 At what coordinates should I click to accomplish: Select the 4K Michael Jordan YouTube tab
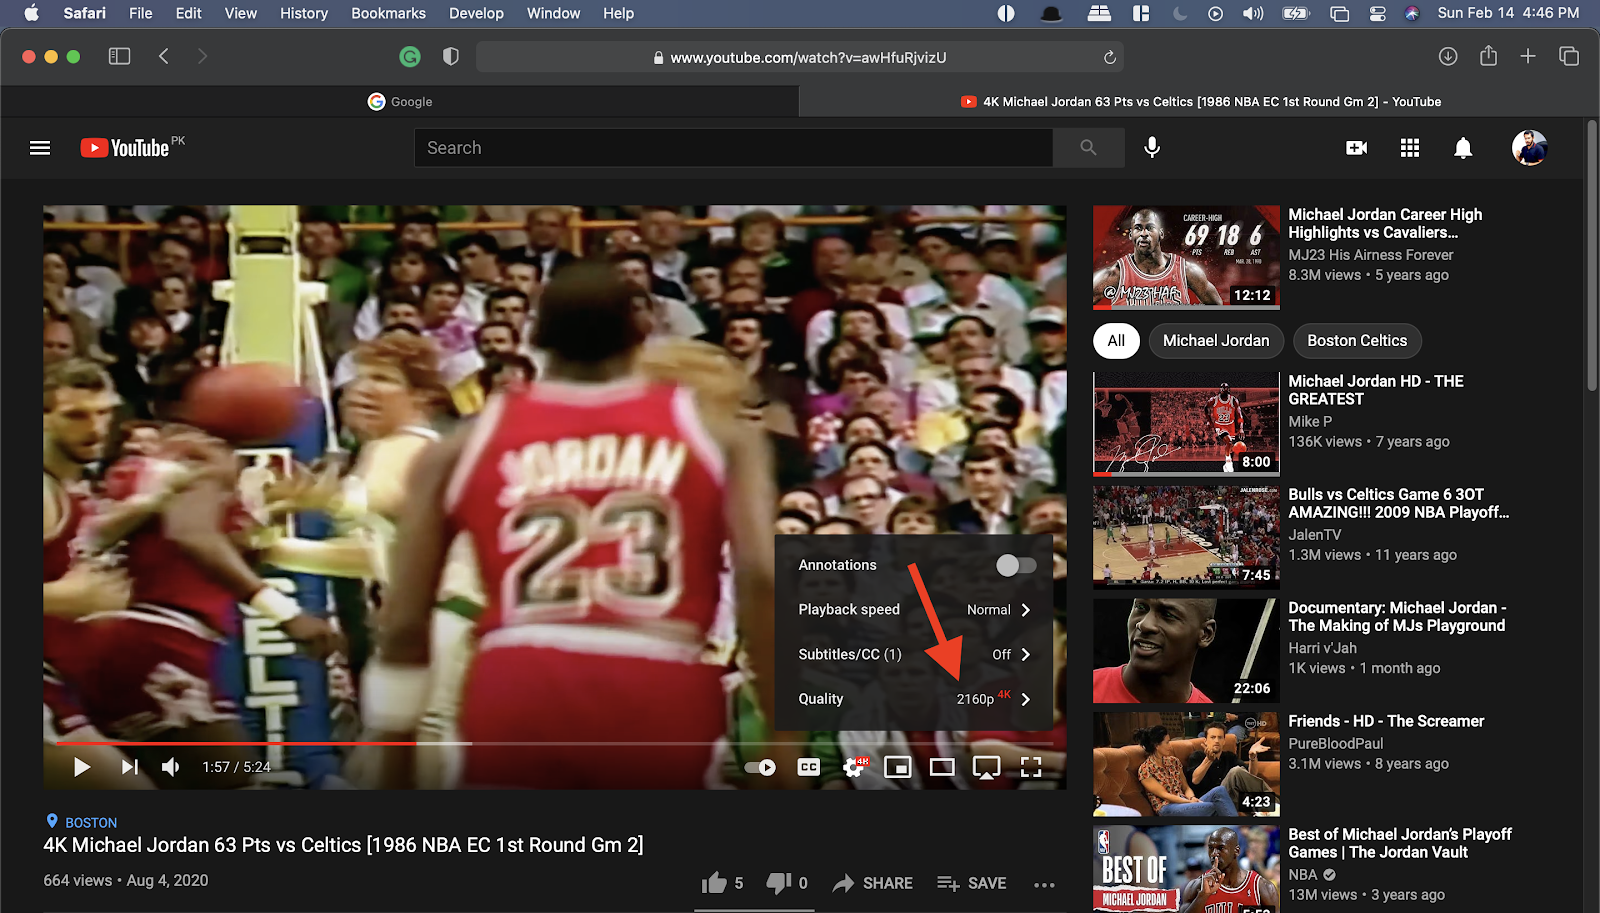click(1200, 102)
